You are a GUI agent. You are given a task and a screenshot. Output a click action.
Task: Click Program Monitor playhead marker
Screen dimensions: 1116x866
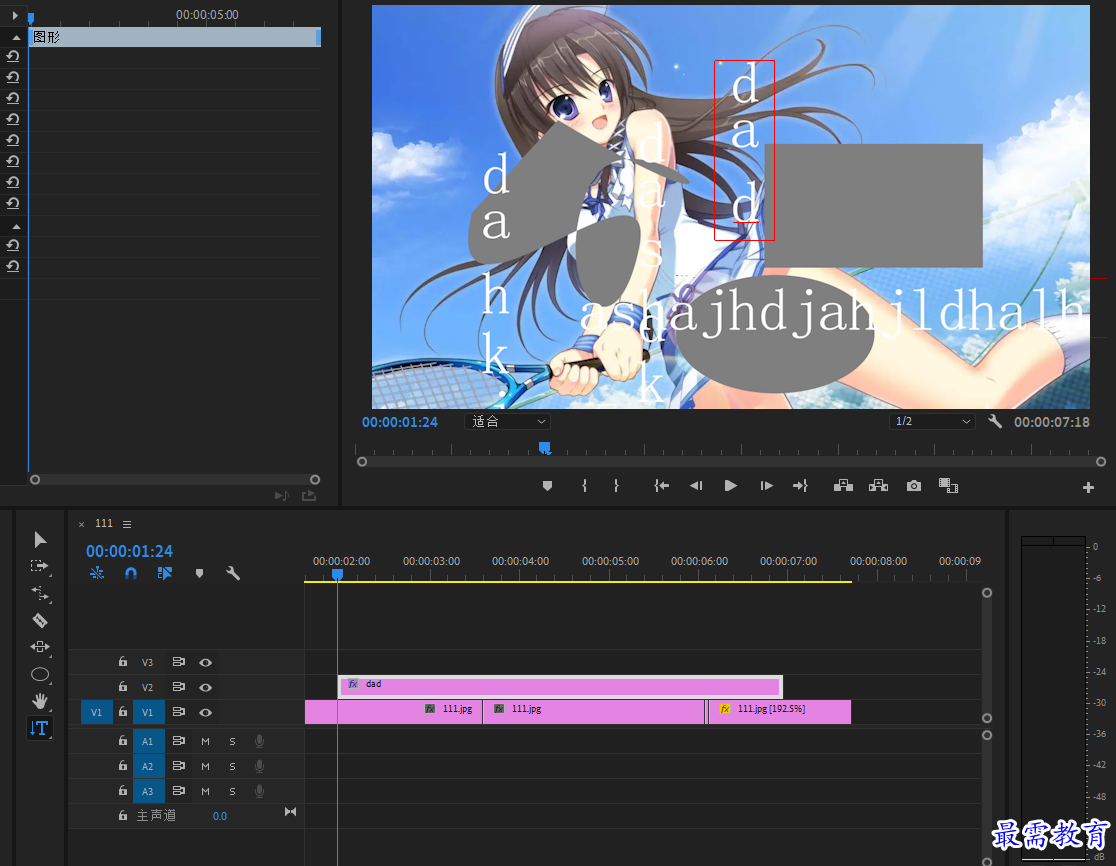pos(544,448)
